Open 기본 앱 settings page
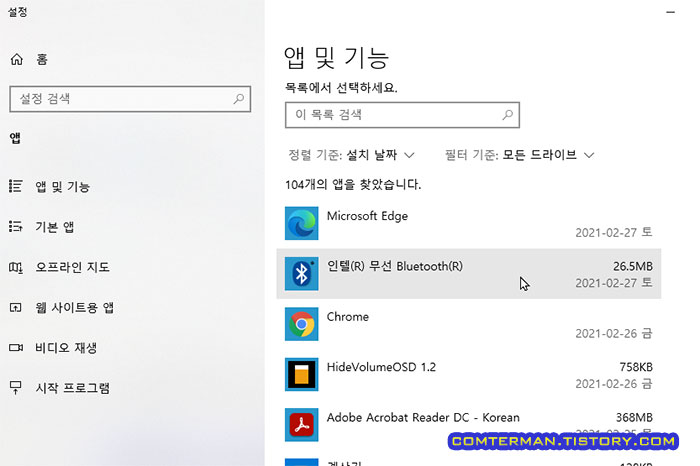Screen dimensions: 700x466 [x=54, y=227]
